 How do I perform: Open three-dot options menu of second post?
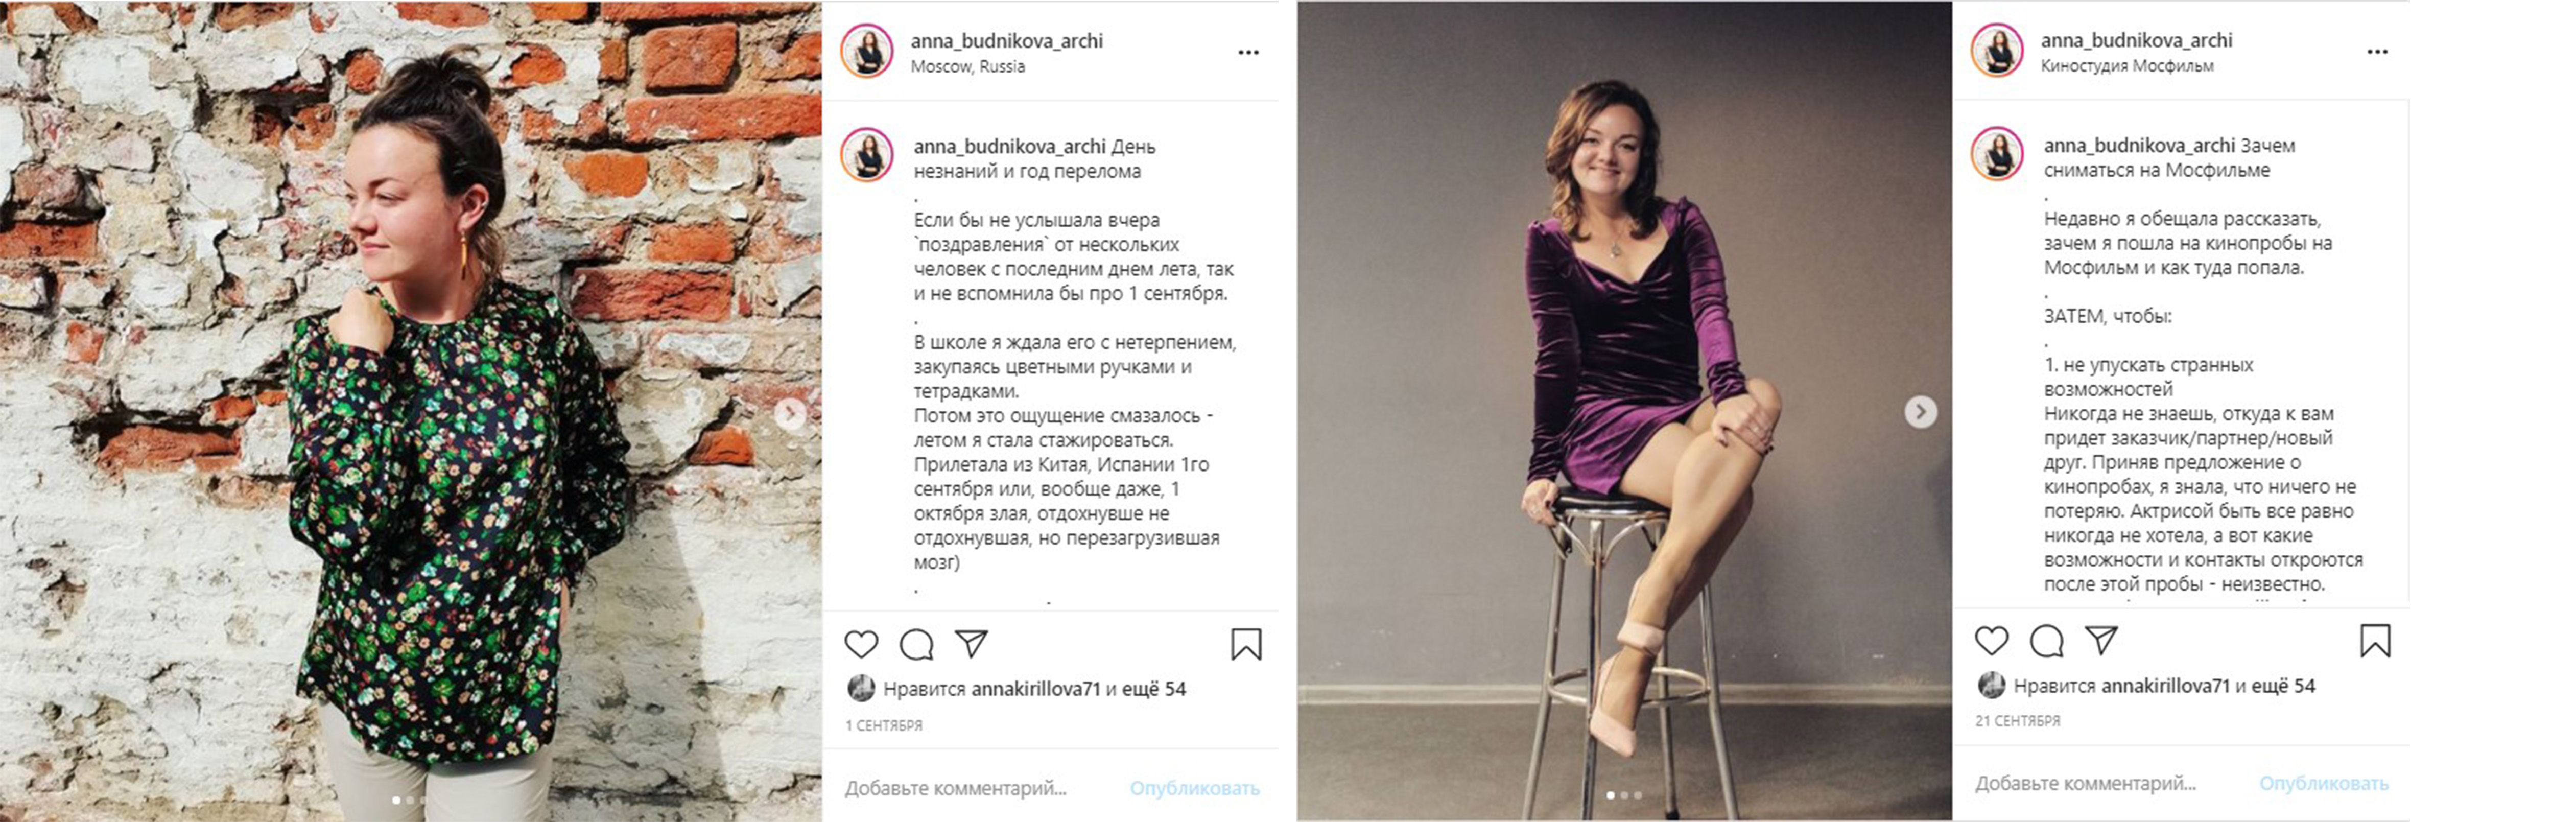2378,52
